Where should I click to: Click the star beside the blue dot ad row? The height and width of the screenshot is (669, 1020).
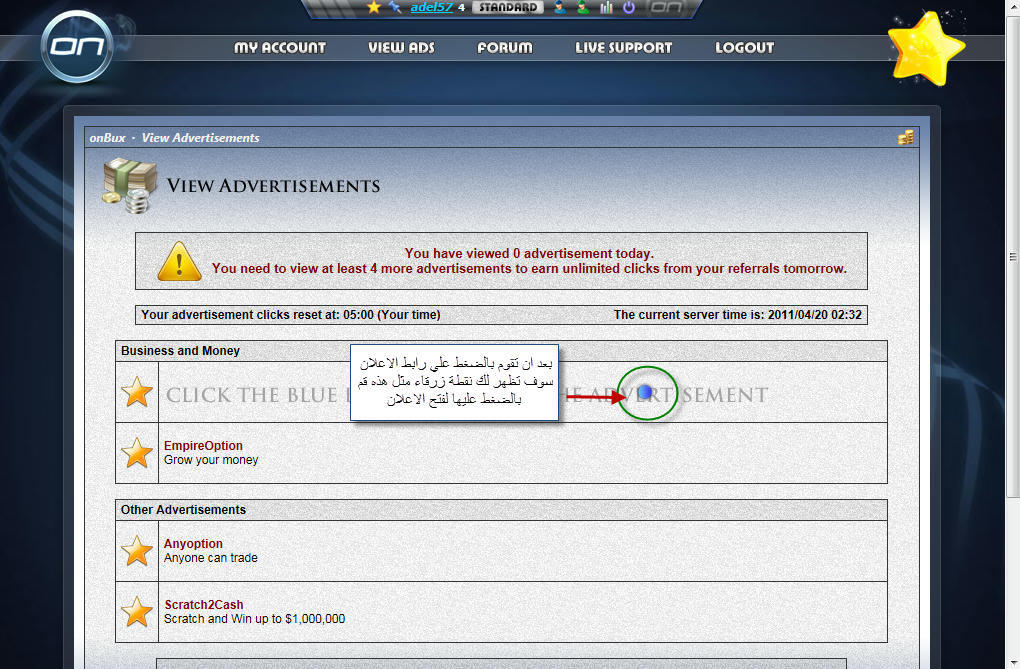pyautogui.click(x=137, y=392)
